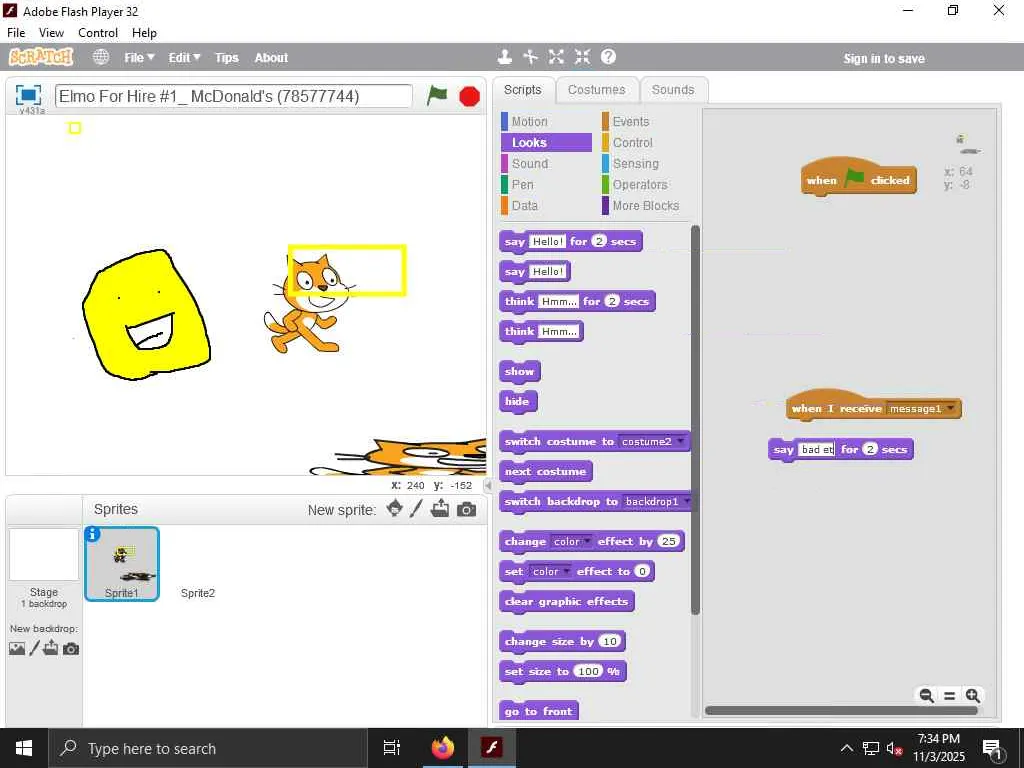Image resolution: width=1024 pixels, height=768 pixels.
Task: Paint a new backdrop
Action: pos(35,648)
